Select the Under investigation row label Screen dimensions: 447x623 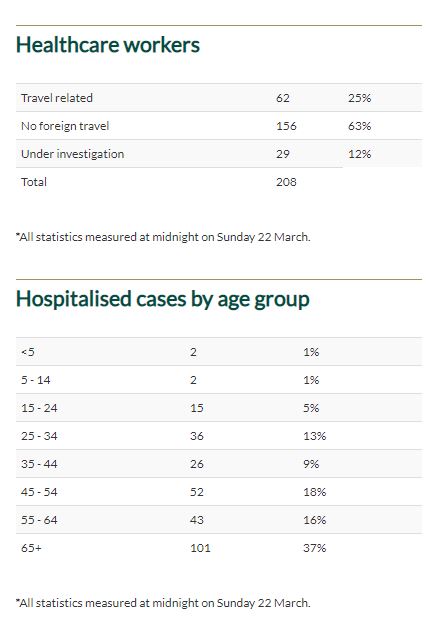click(73, 154)
